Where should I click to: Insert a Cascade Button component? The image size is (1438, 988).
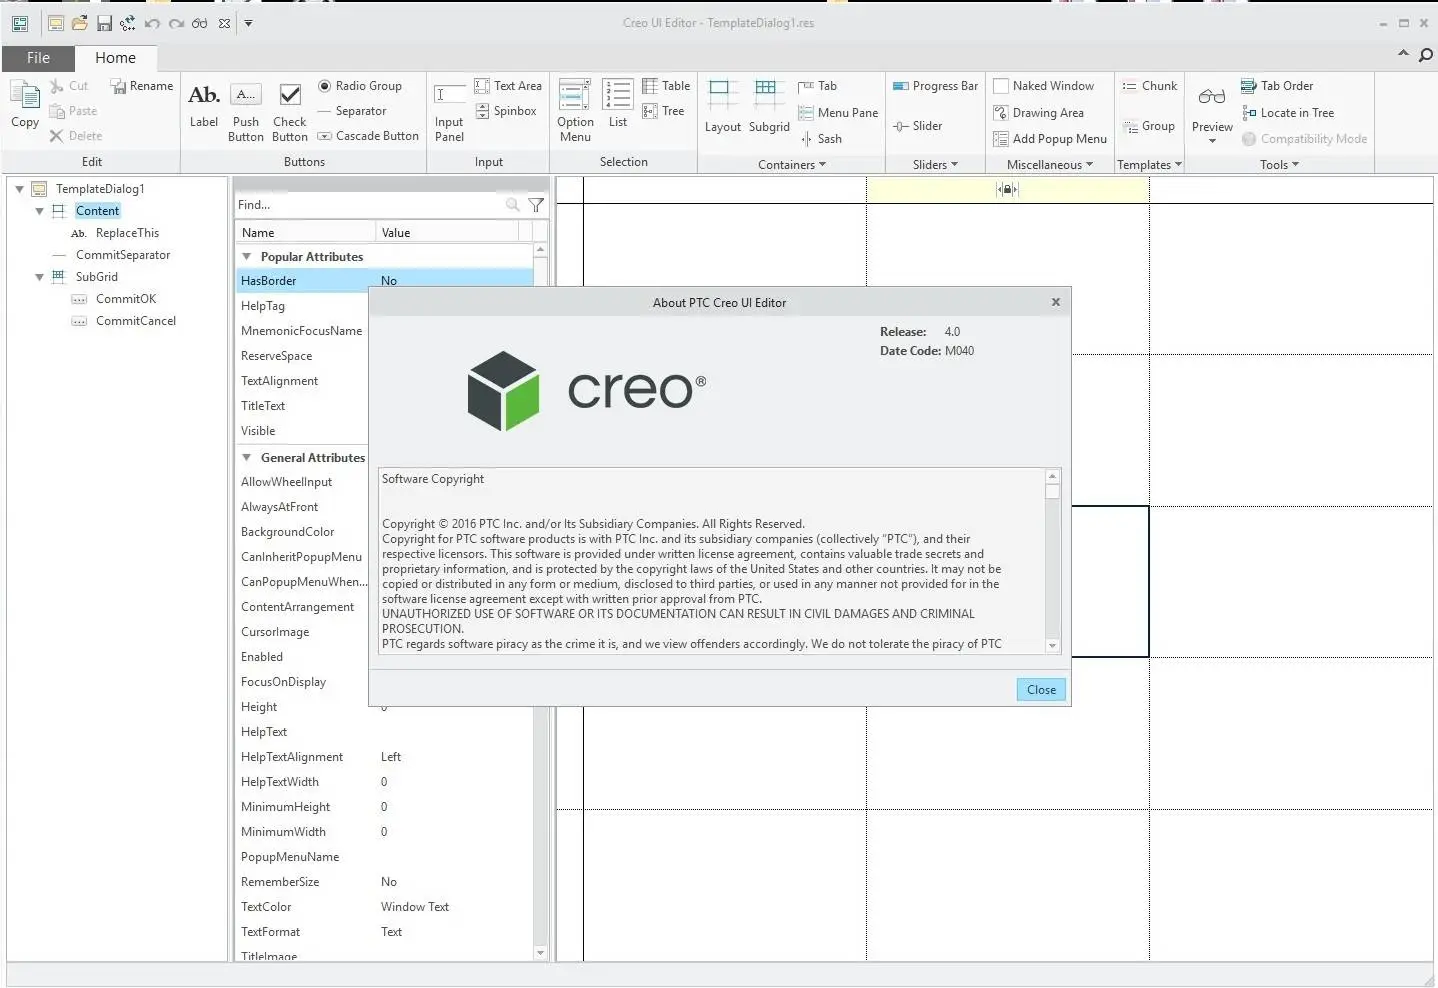point(368,136)
